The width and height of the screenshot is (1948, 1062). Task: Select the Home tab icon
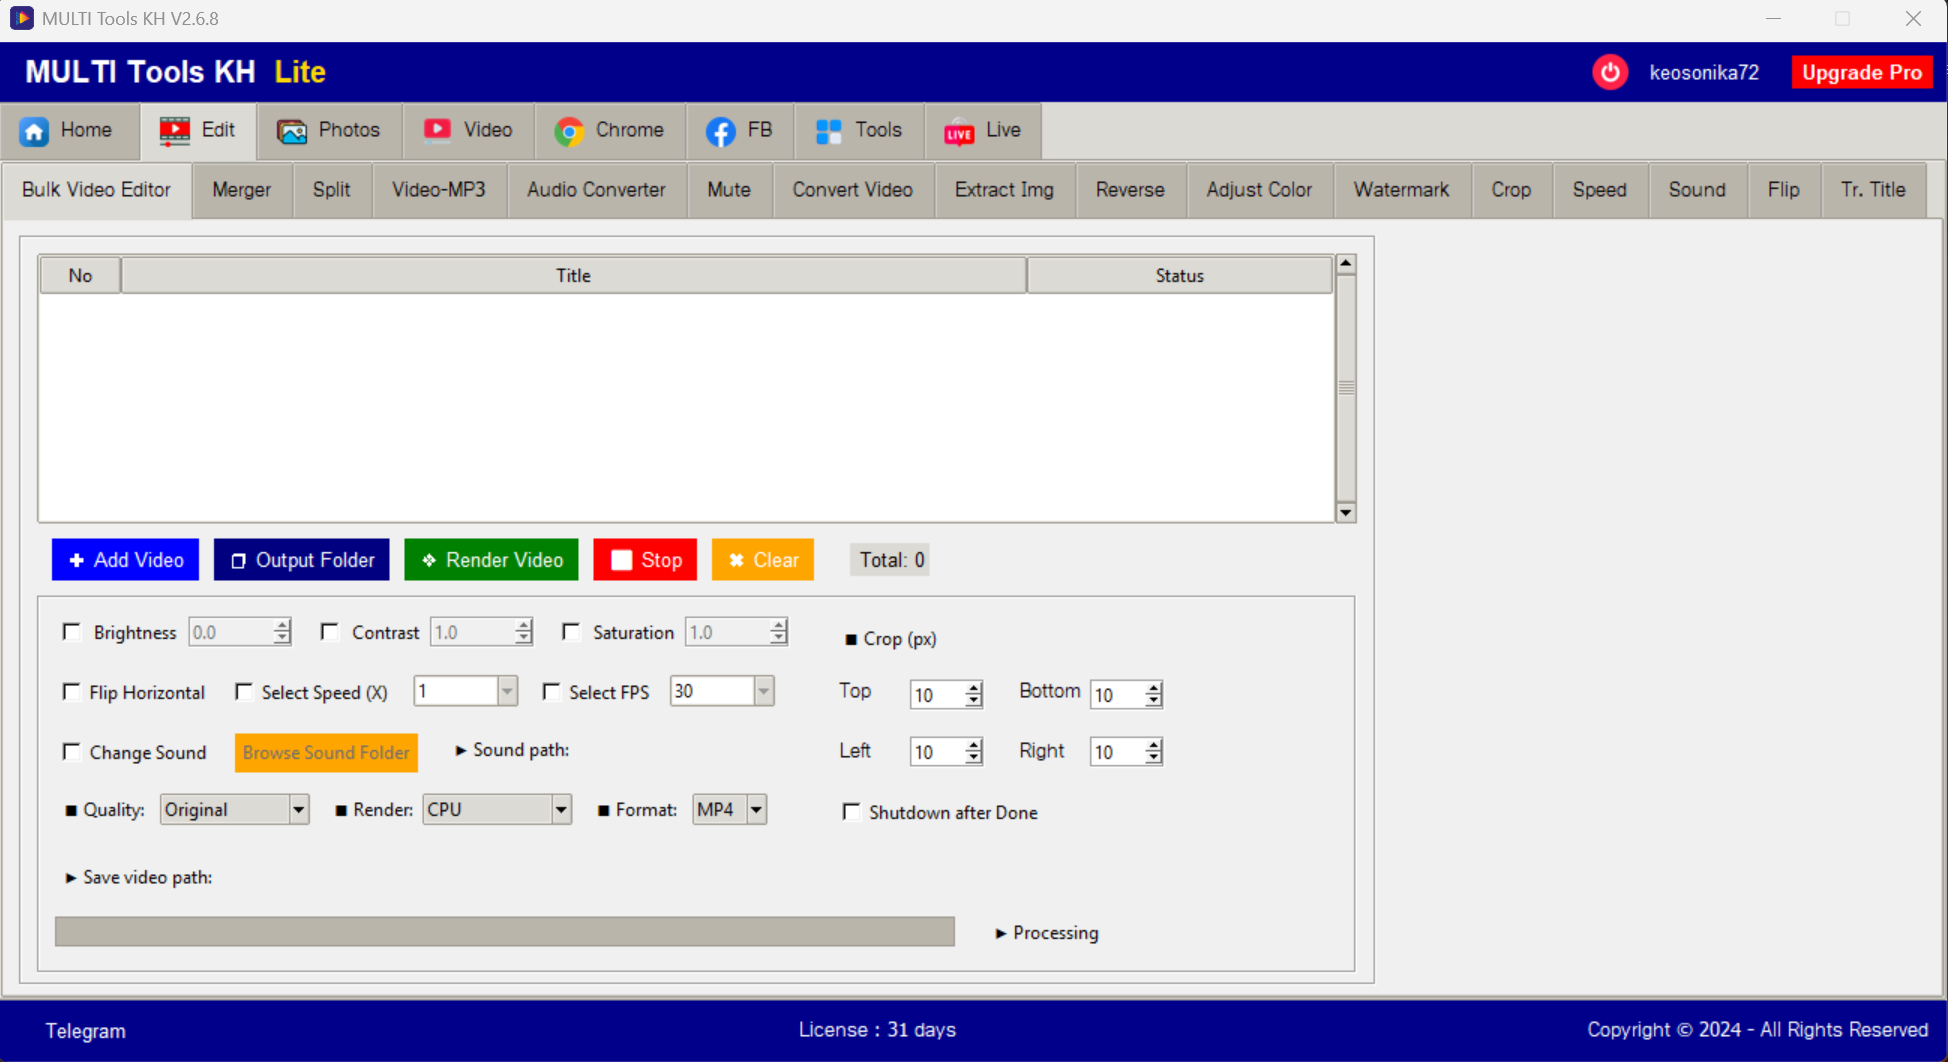[x=35, y=130]
